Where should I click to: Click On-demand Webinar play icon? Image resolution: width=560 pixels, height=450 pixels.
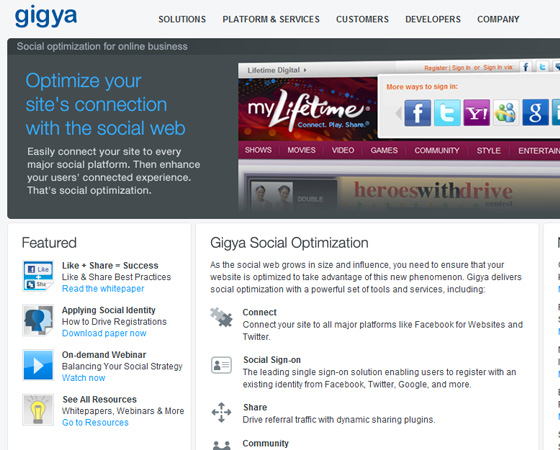point(38,365)
